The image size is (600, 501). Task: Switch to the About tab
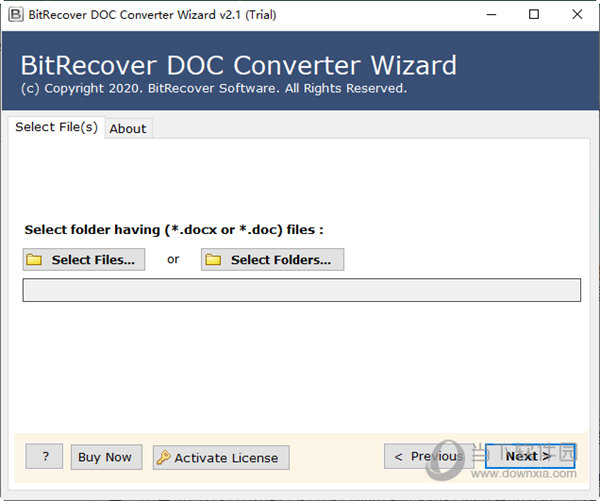pyautogui.click(x=128, y=129)
